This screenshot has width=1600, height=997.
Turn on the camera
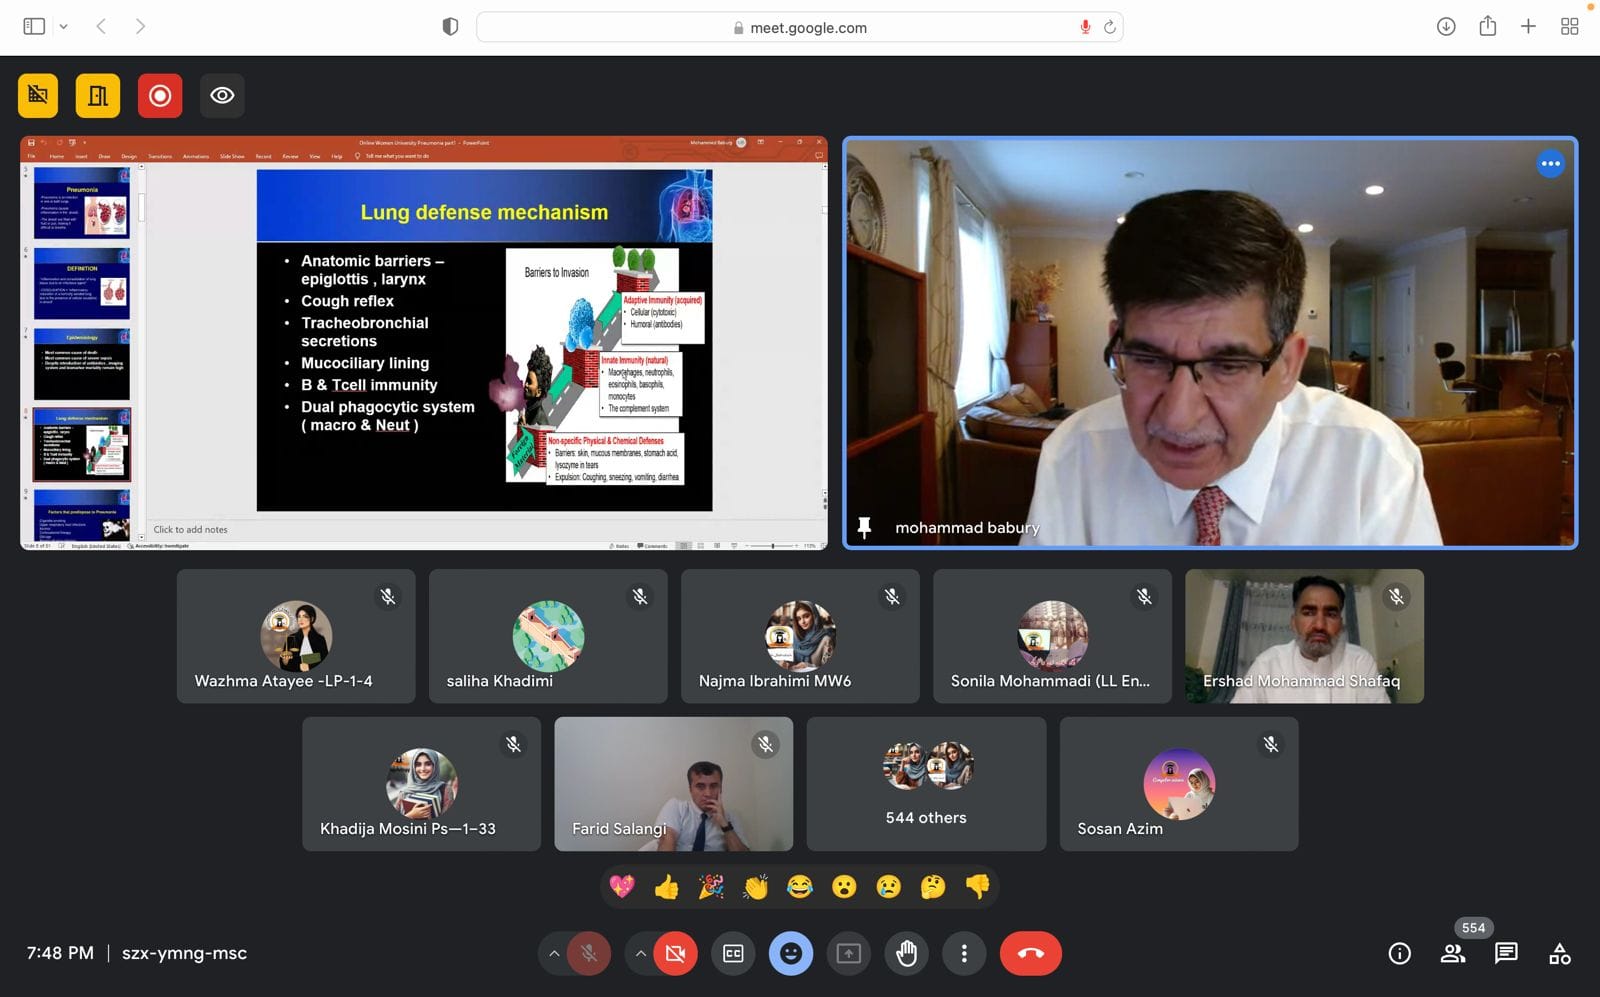click(x=675, y=954)
